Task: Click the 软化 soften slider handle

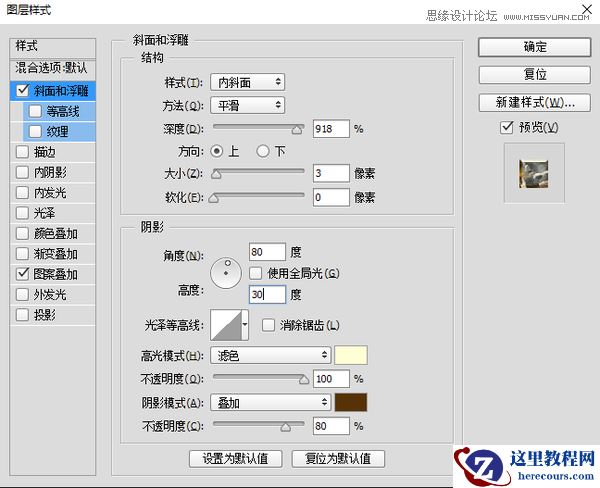Action: pyautogui.click(x=214, y=199)
